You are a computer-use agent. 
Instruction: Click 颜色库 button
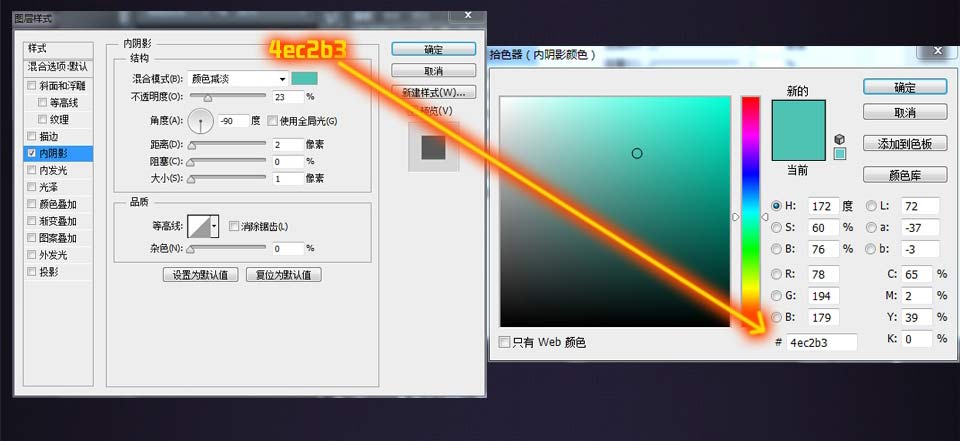tap(904, 175)
